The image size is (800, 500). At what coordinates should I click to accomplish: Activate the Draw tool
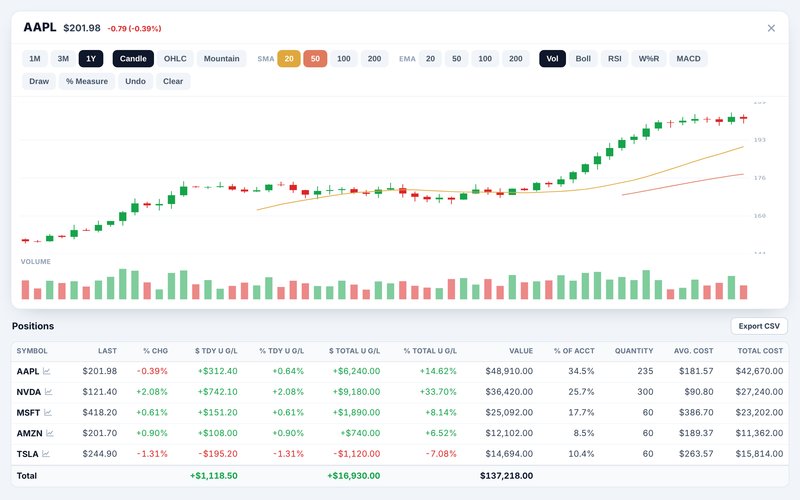(39, 81)
